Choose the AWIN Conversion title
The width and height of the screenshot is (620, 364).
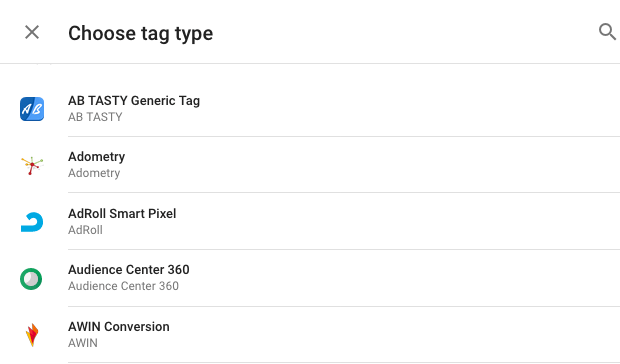pos(119,326)
